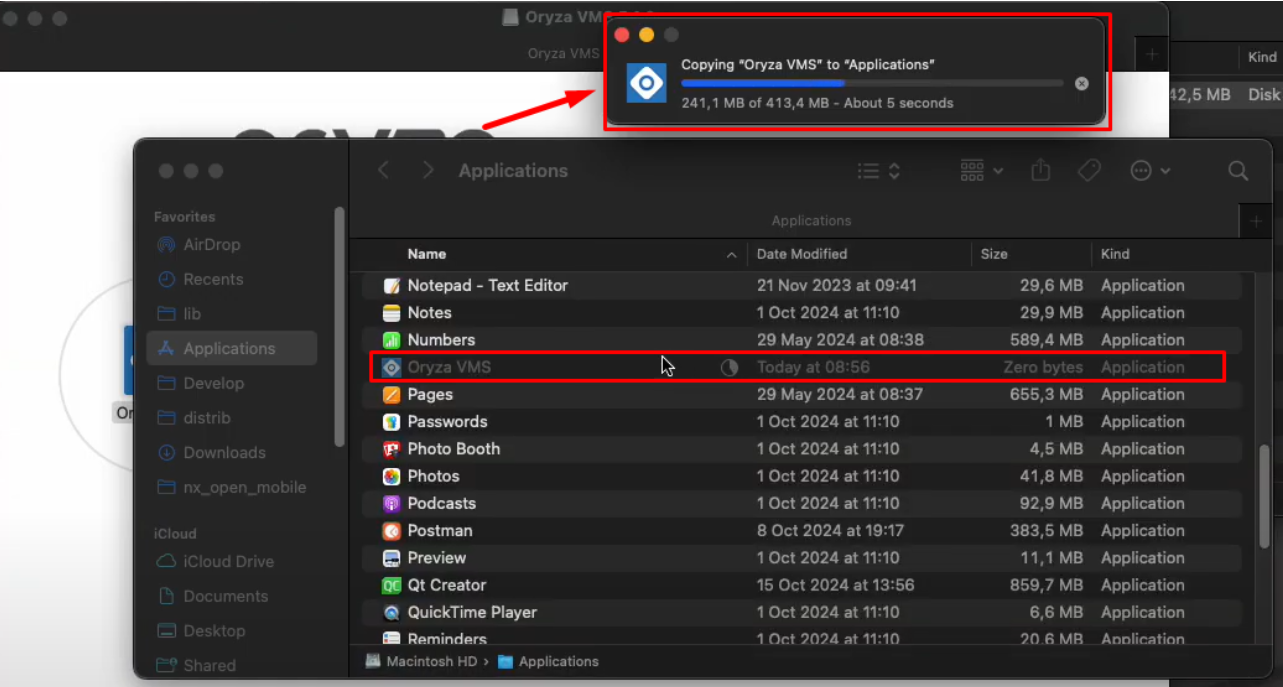Select Applications in the sidebar

232,349
